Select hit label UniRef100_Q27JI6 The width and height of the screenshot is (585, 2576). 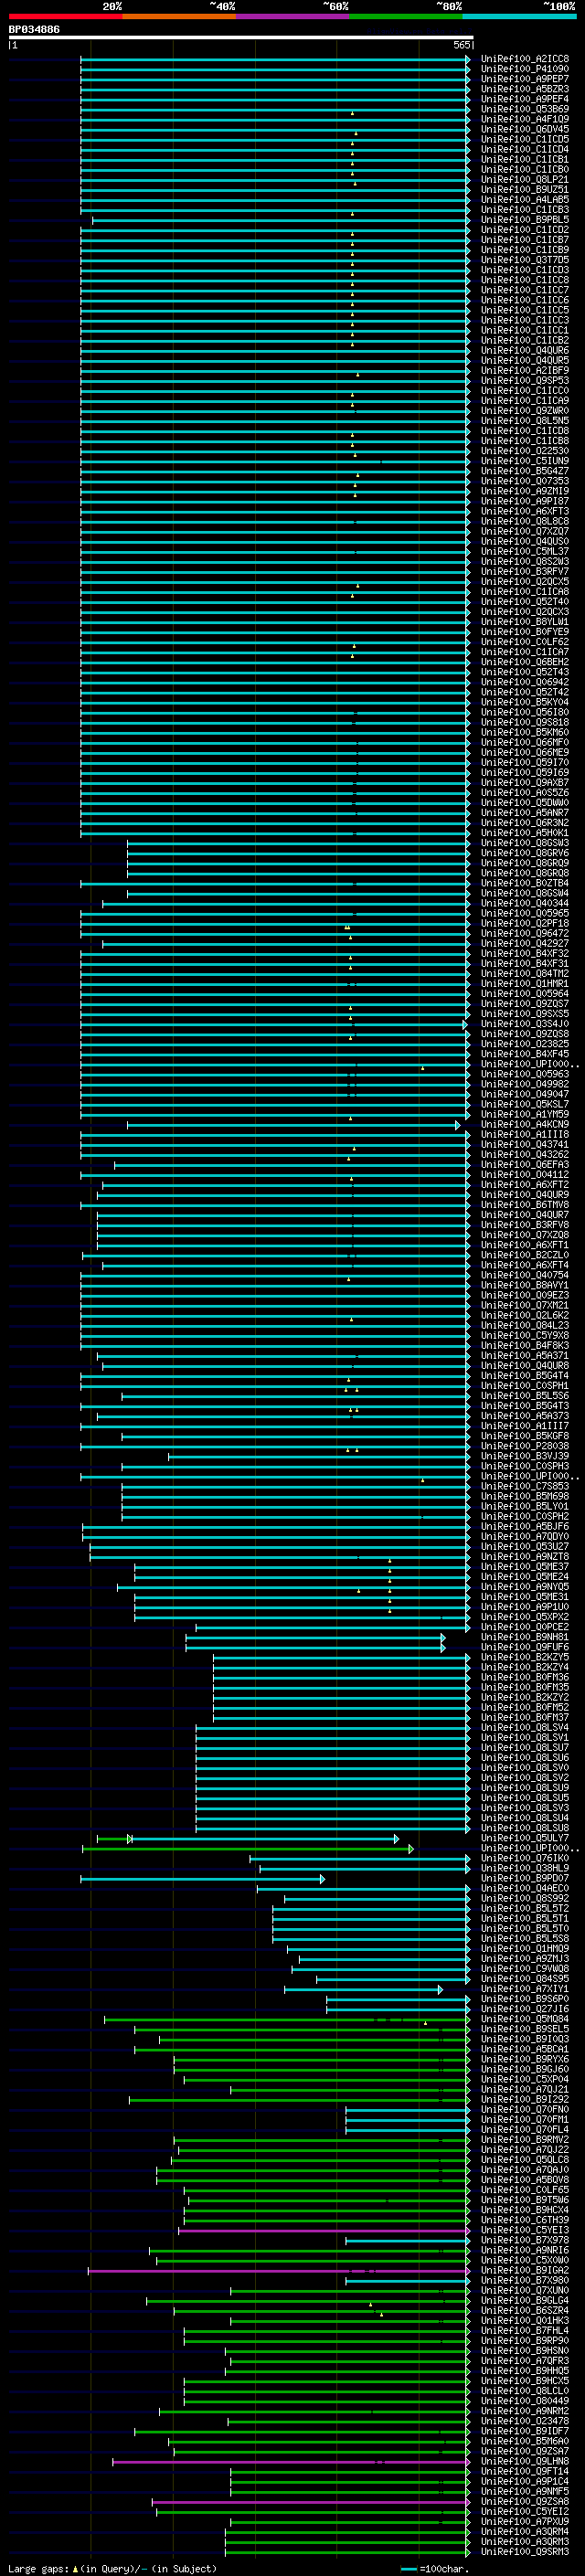point(525,2009)
